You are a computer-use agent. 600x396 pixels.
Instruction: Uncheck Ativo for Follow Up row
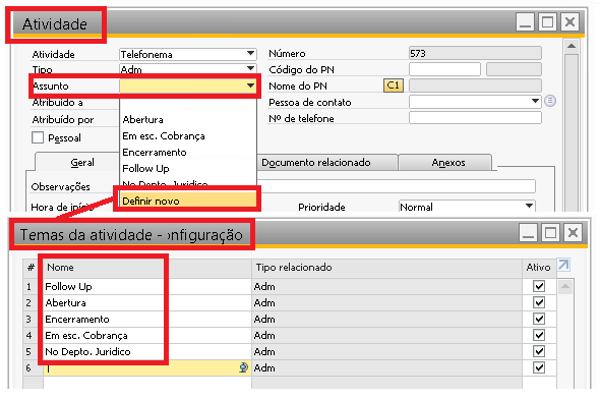pos(539,286)
